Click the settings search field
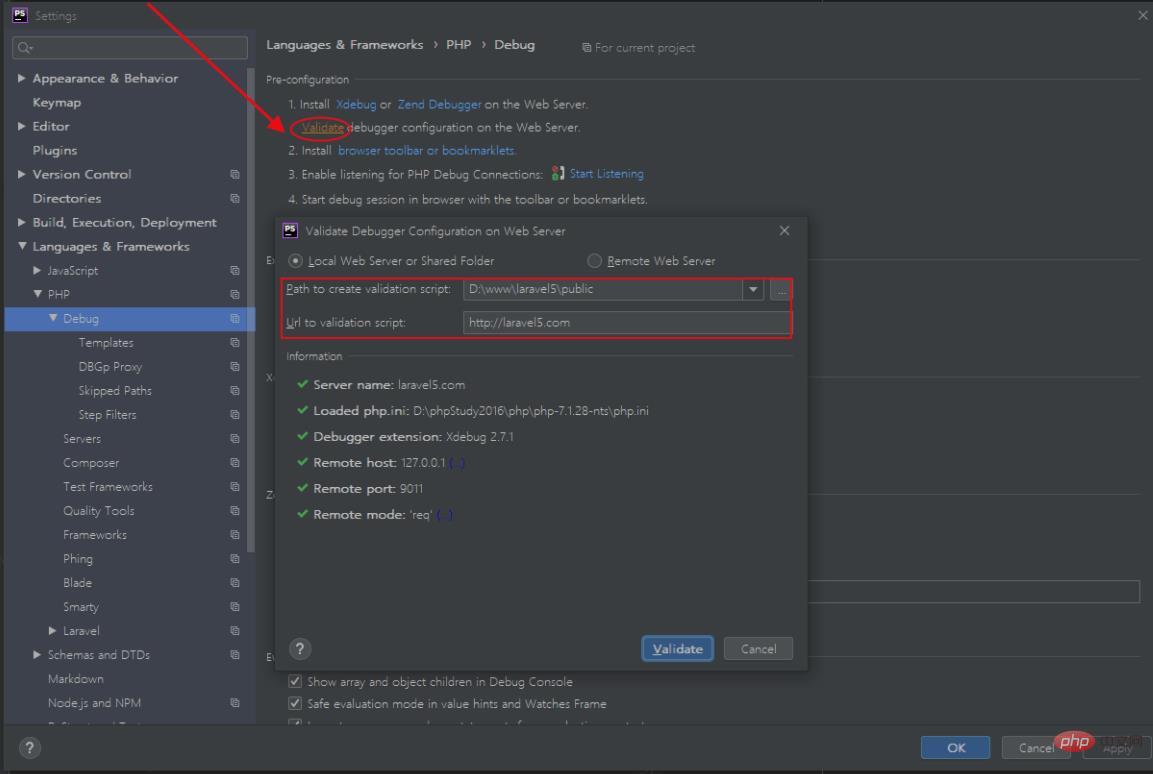 coord(130,48)
